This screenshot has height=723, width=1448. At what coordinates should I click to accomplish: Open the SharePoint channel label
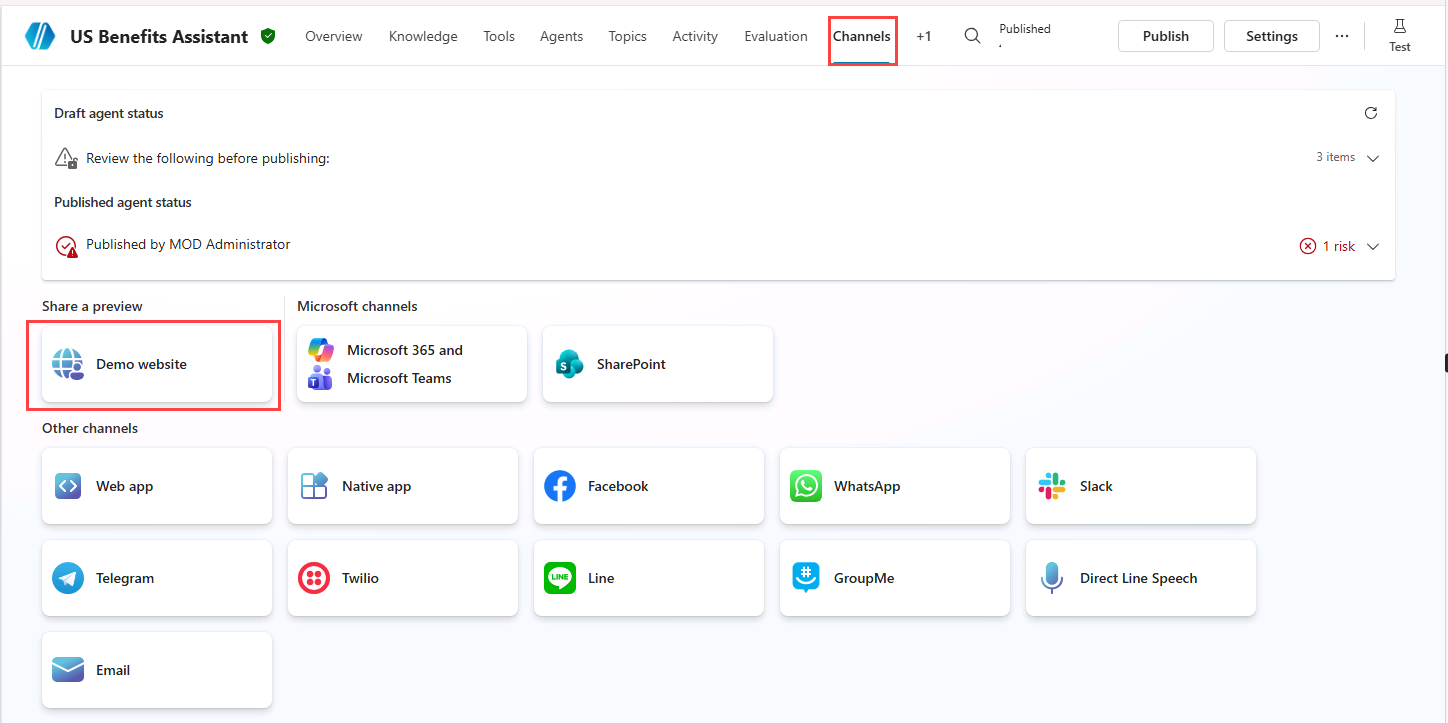click(631, 364)
